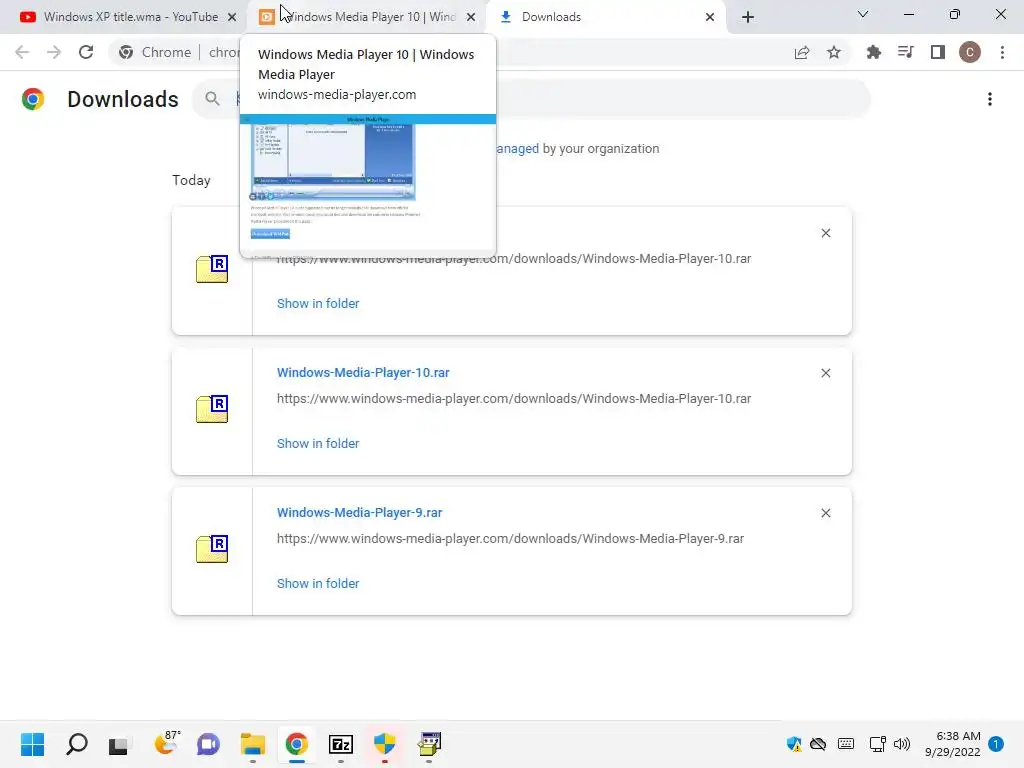
Task: Remove the first Windows-Media-Player-10.rar entry
Action: click(825, 233)
